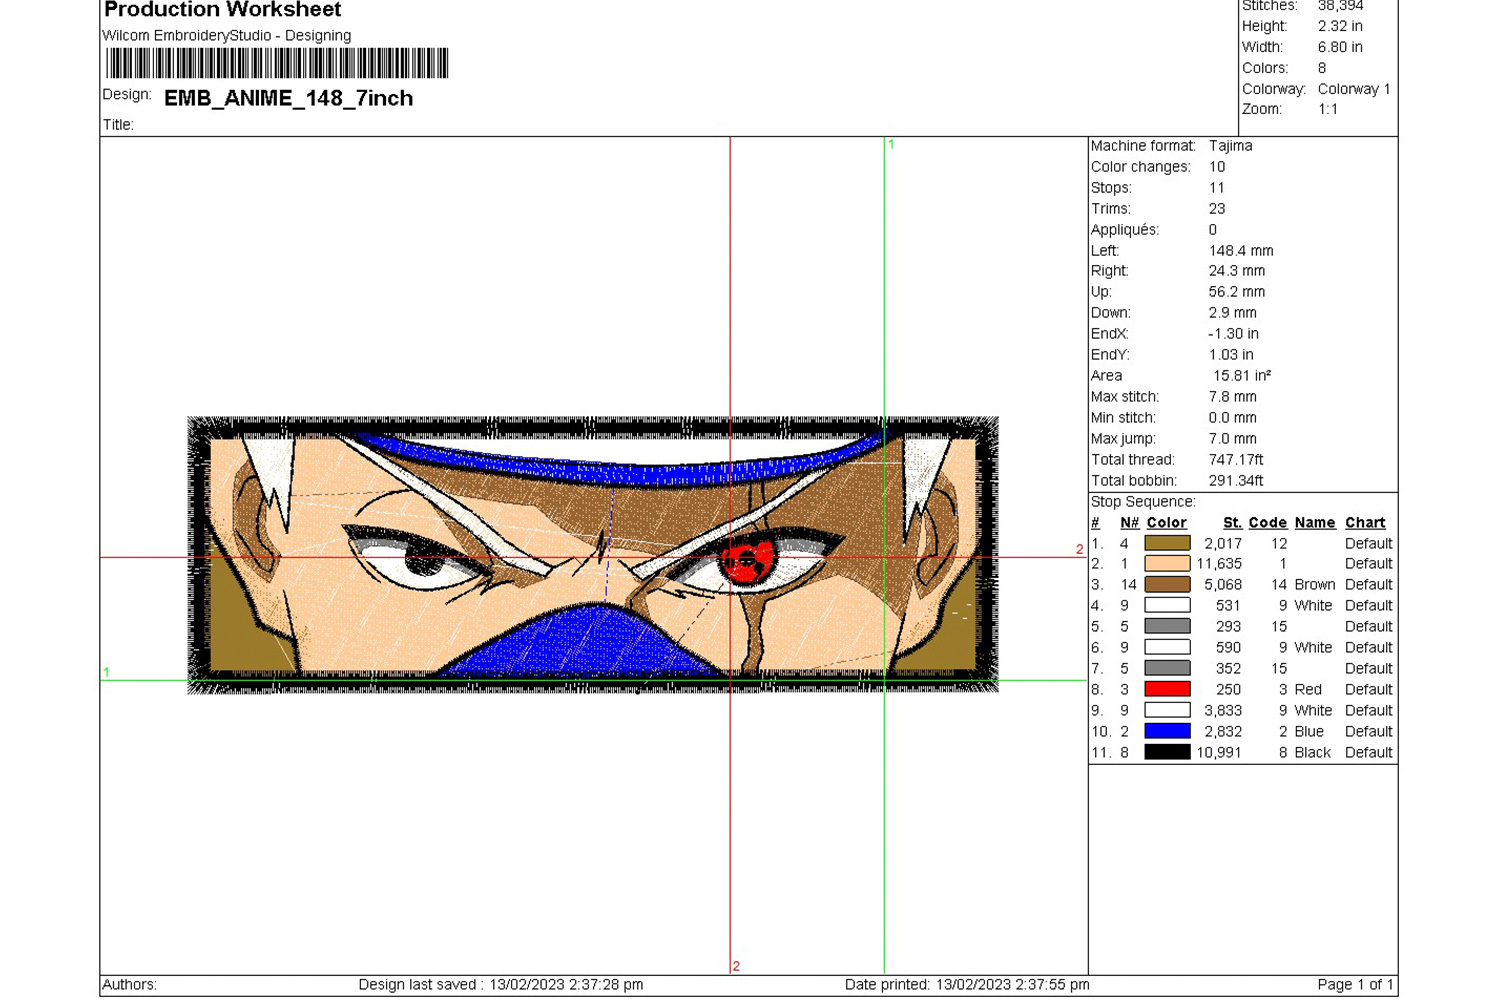1502x1000 pixels.
Task: Select the EndX value -1.30 in
Action: (1233, 334)
